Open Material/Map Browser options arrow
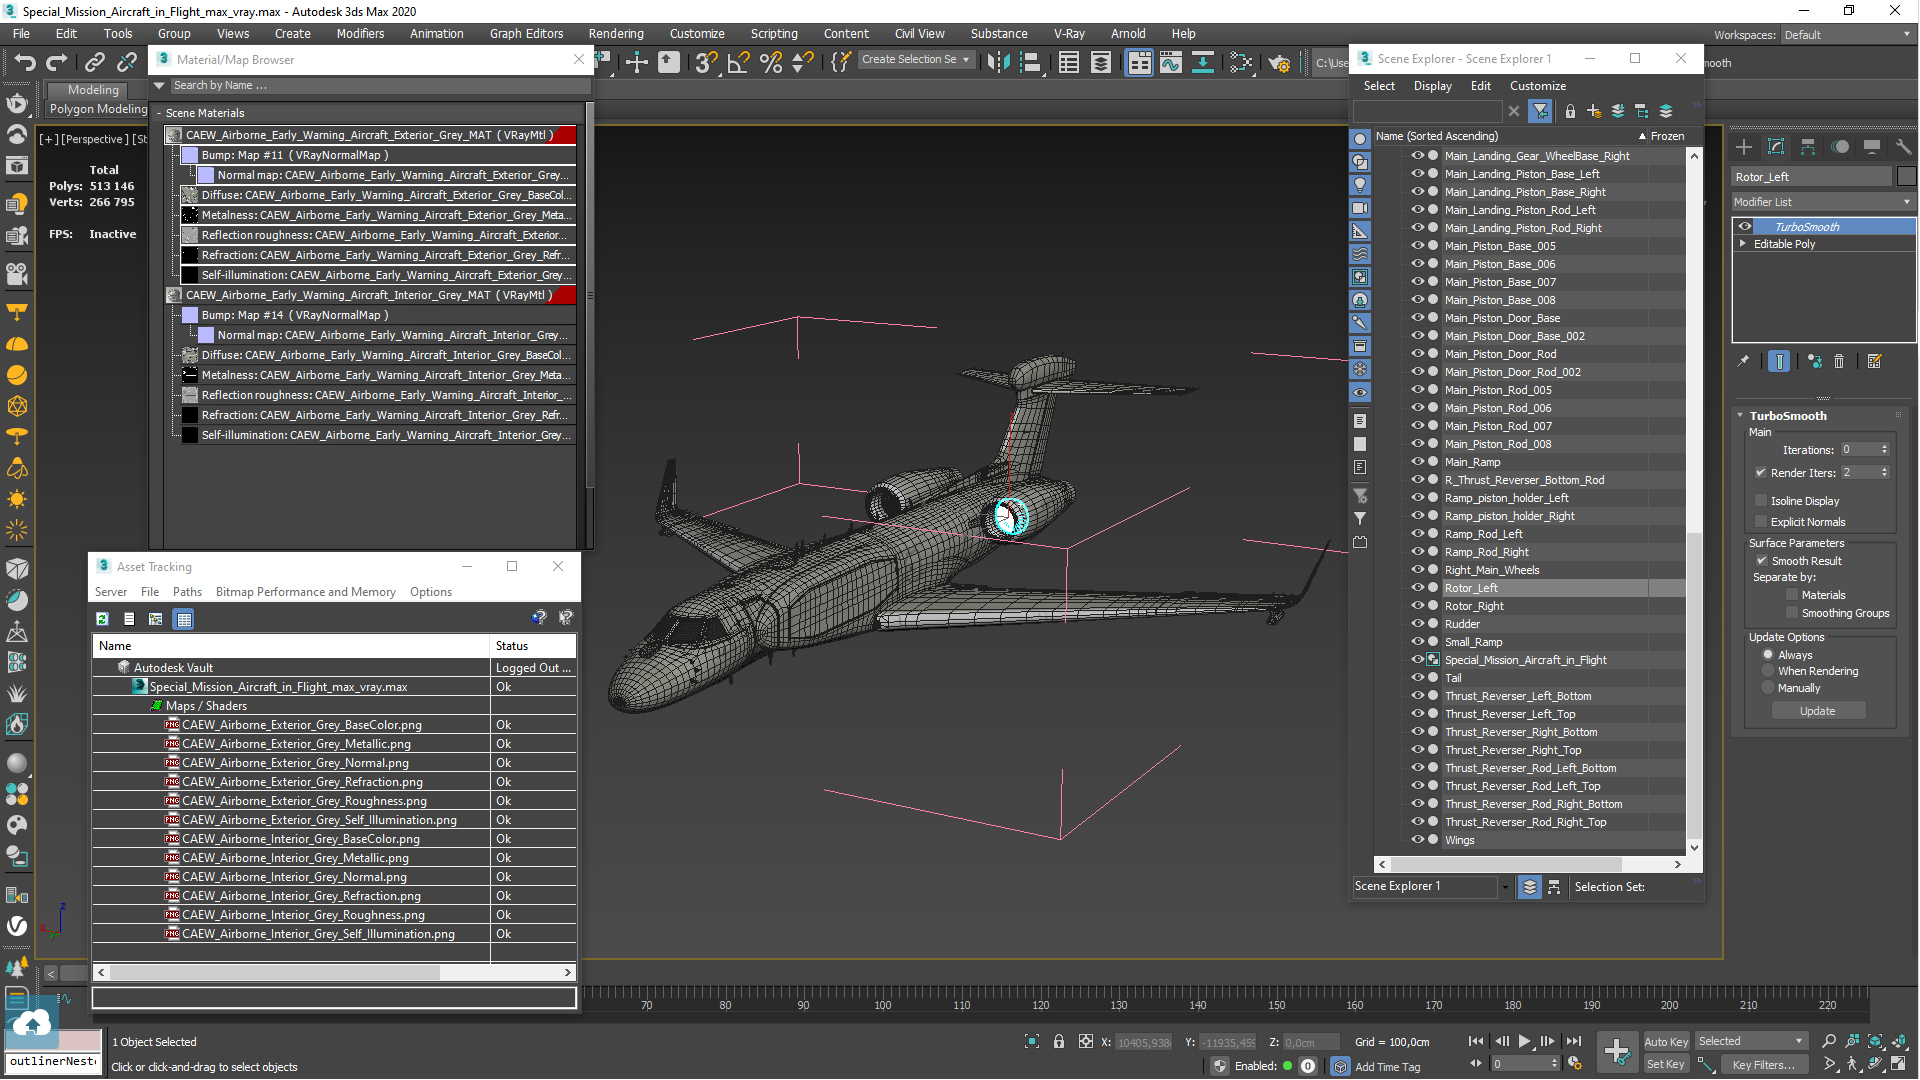 point(159,86)
